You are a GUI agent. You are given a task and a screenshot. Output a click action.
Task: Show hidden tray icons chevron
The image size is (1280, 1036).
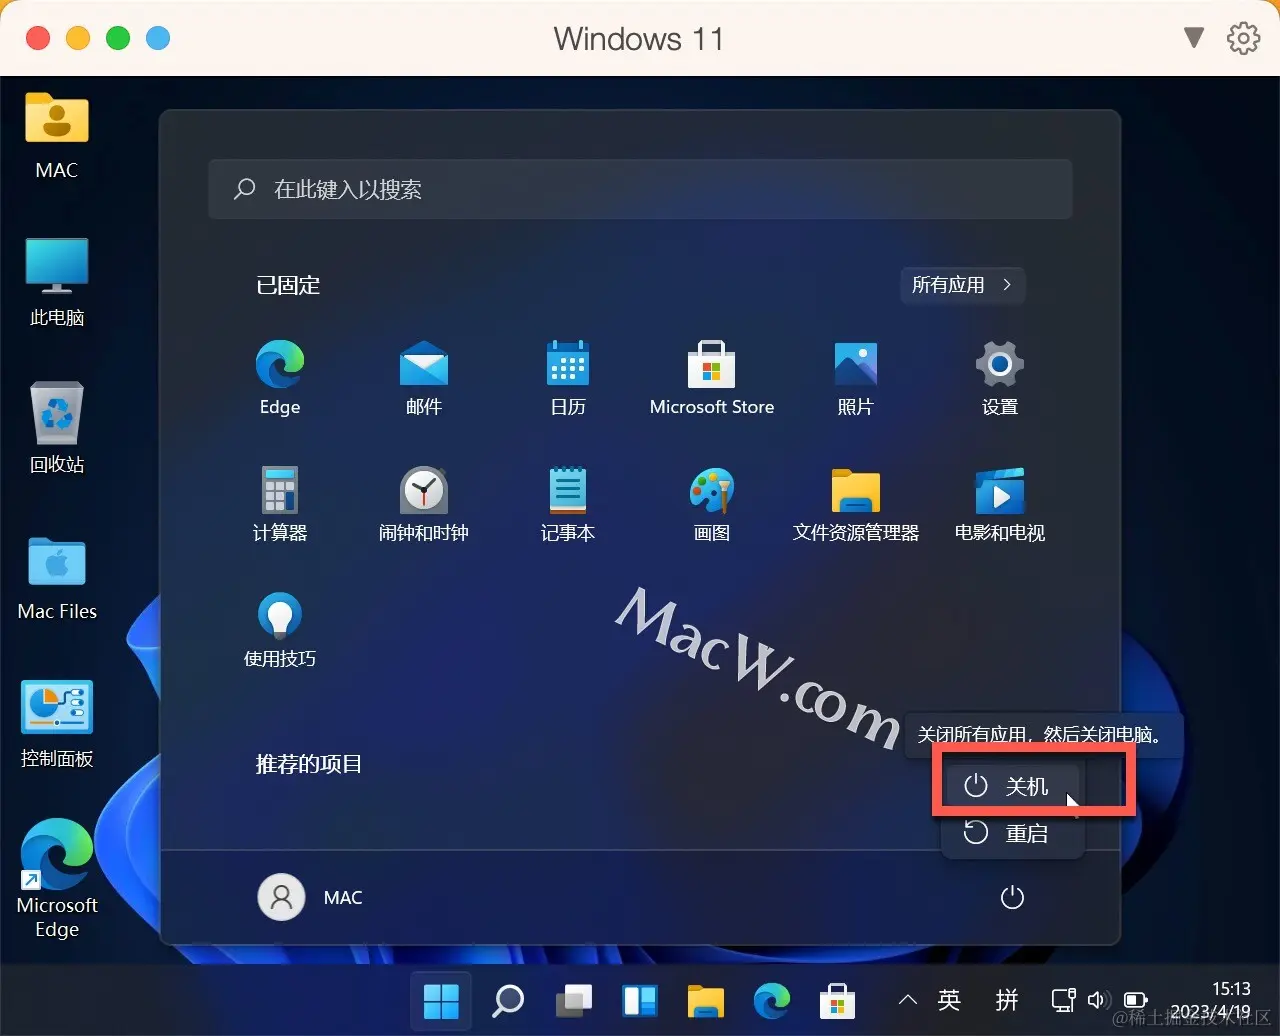click(x=908, y=999)
